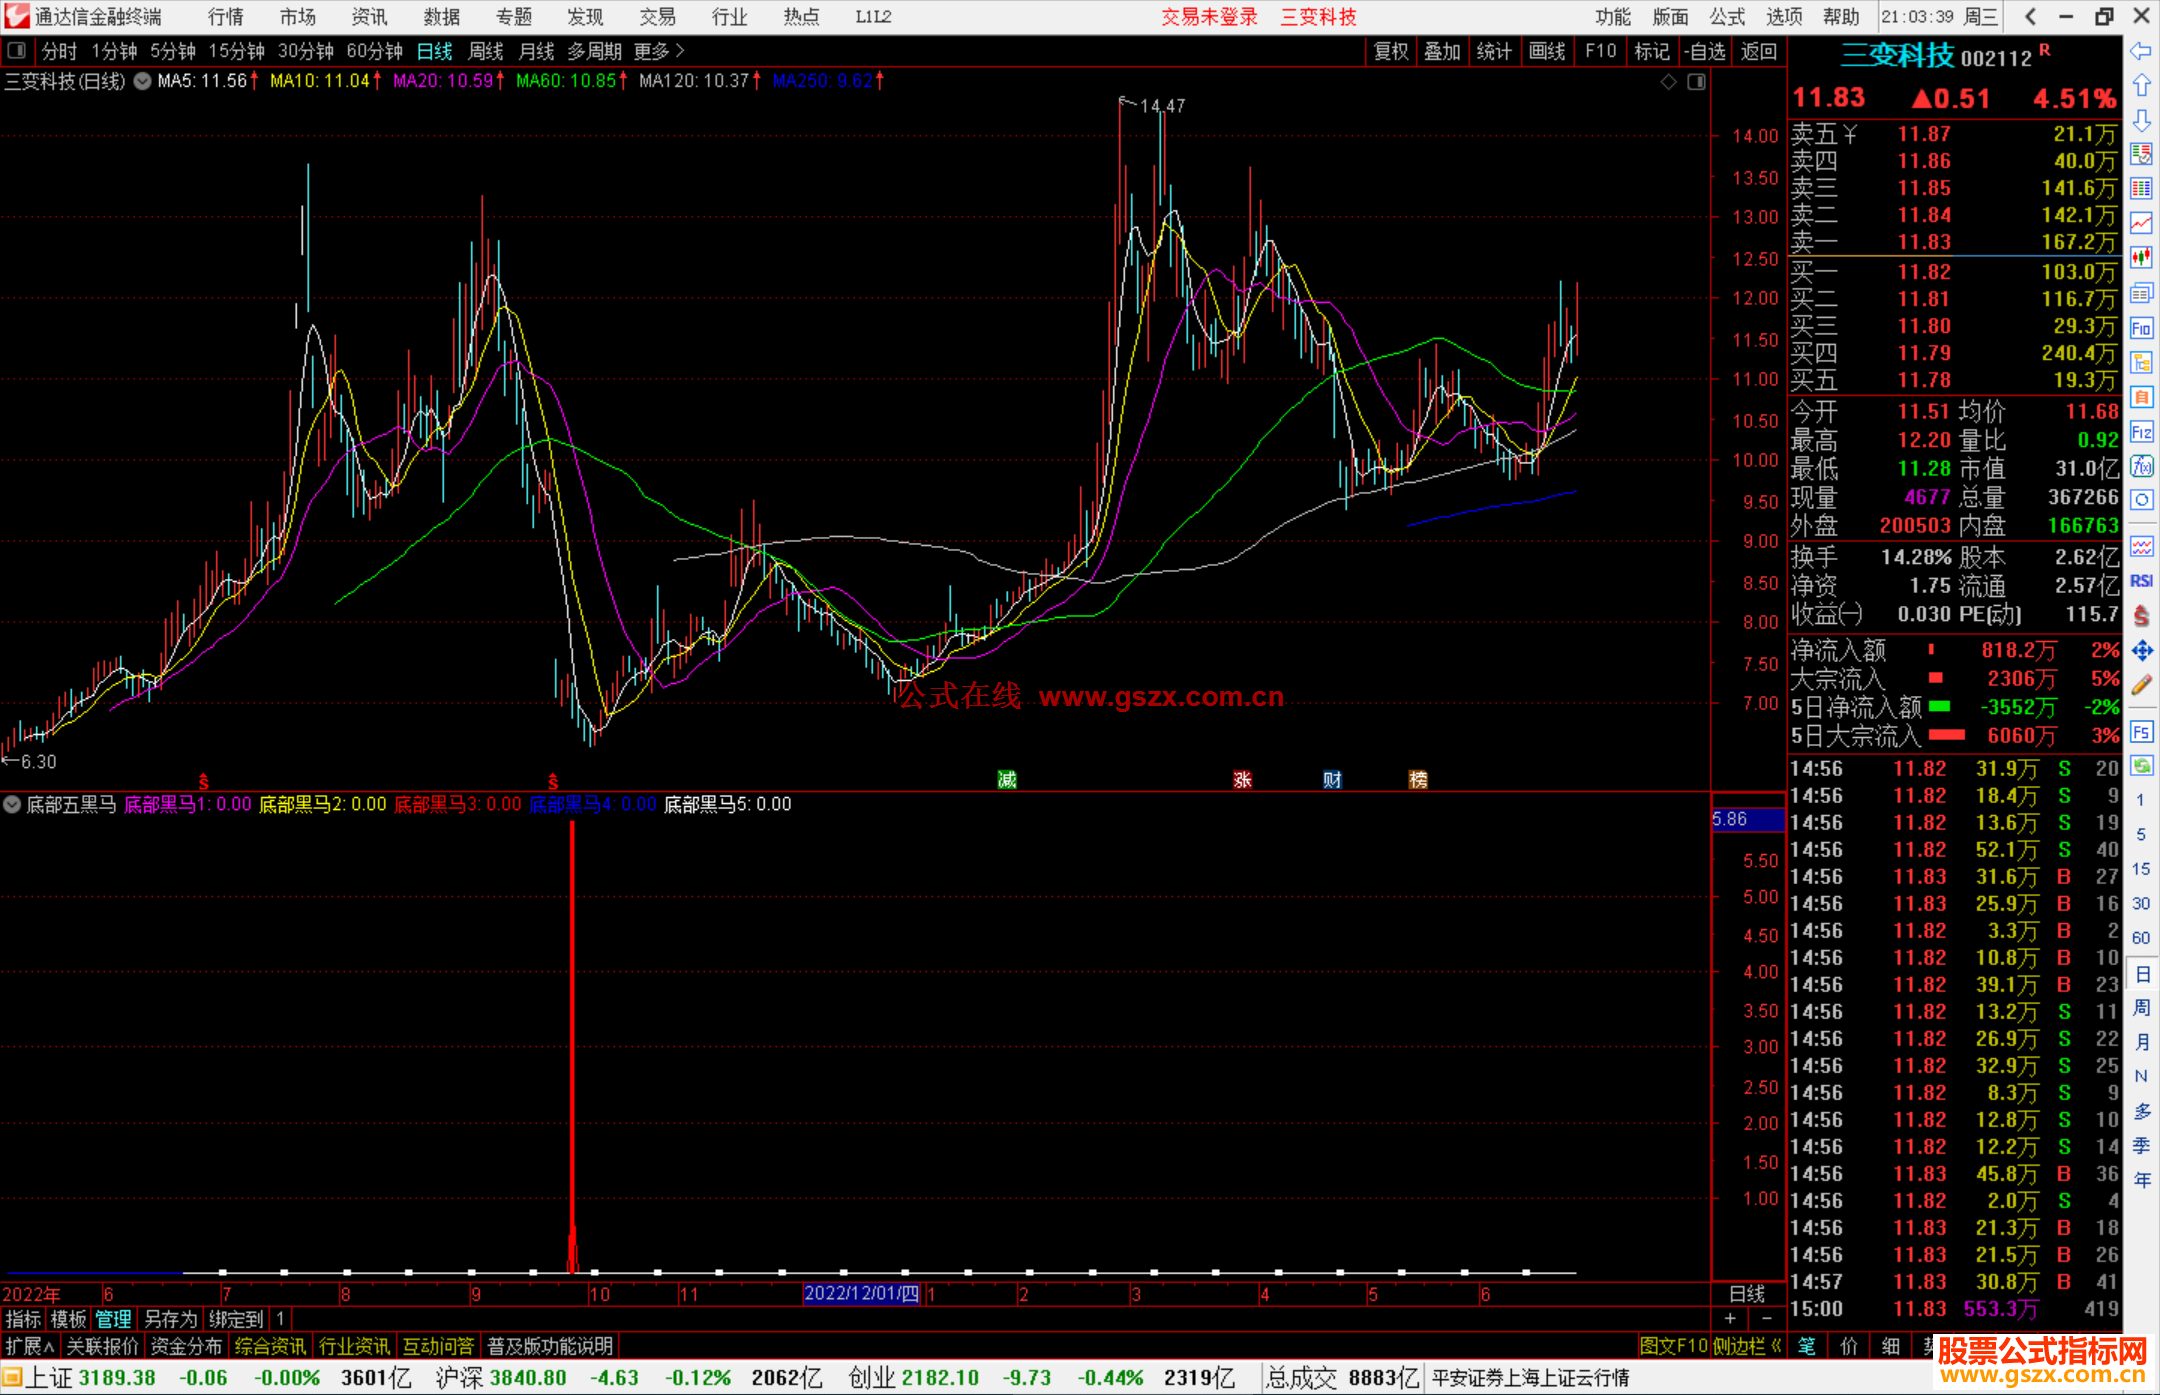This screenshot has height=1395, width=2160.
Task: Expand the 底部五黑马 indicator dropdown arrow
Action: [12, 804]
